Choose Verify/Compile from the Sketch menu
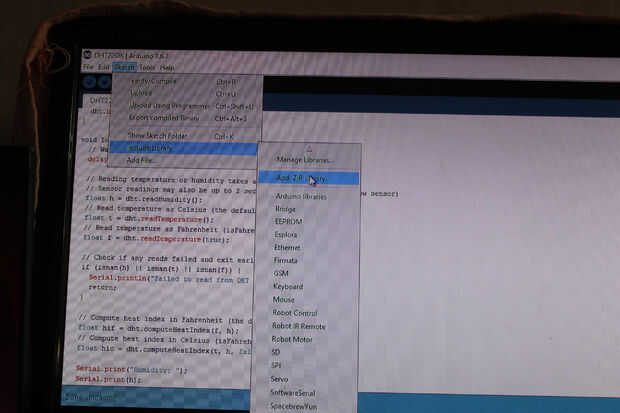The width and height of the screenshot is (620, 413). 185,81
